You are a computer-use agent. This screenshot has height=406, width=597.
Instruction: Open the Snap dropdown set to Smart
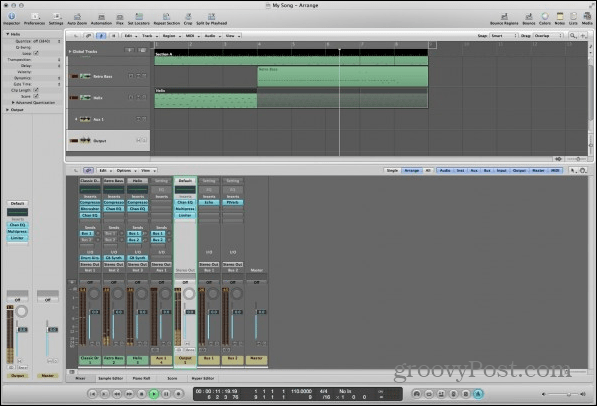click(x=504, y=36)
